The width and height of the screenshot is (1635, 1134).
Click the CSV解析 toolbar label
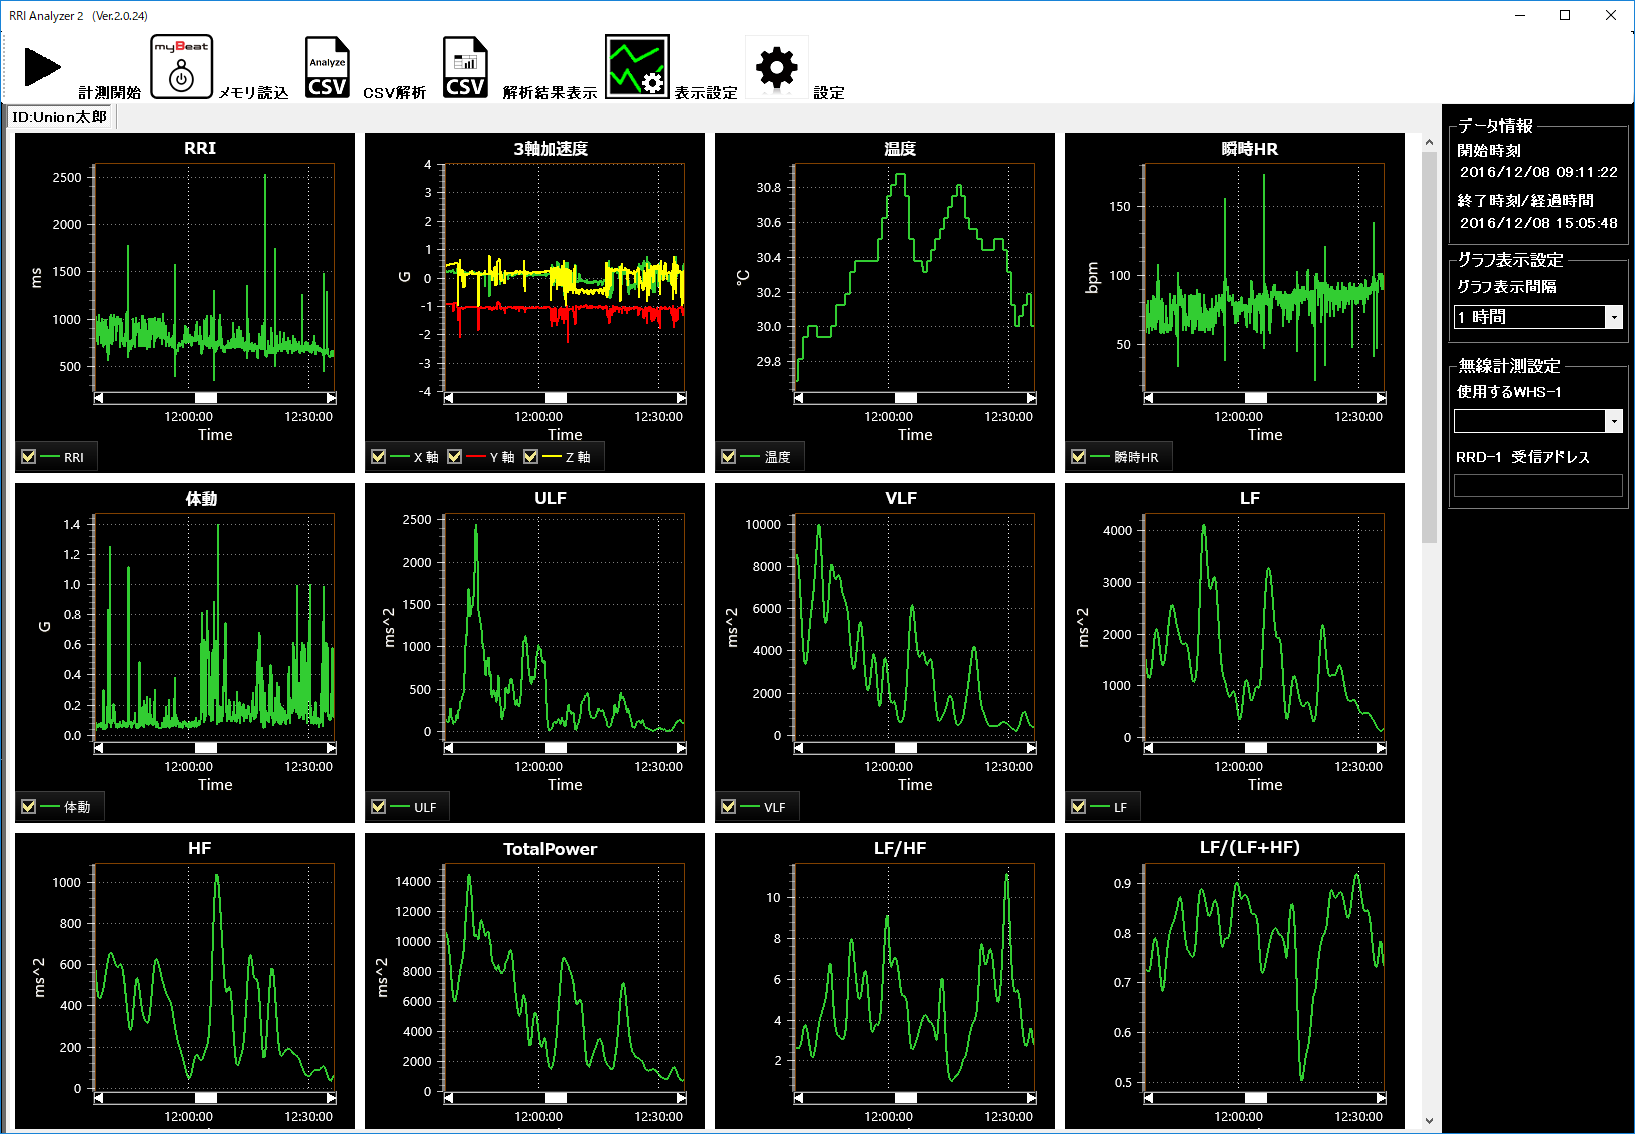[394, 93]
